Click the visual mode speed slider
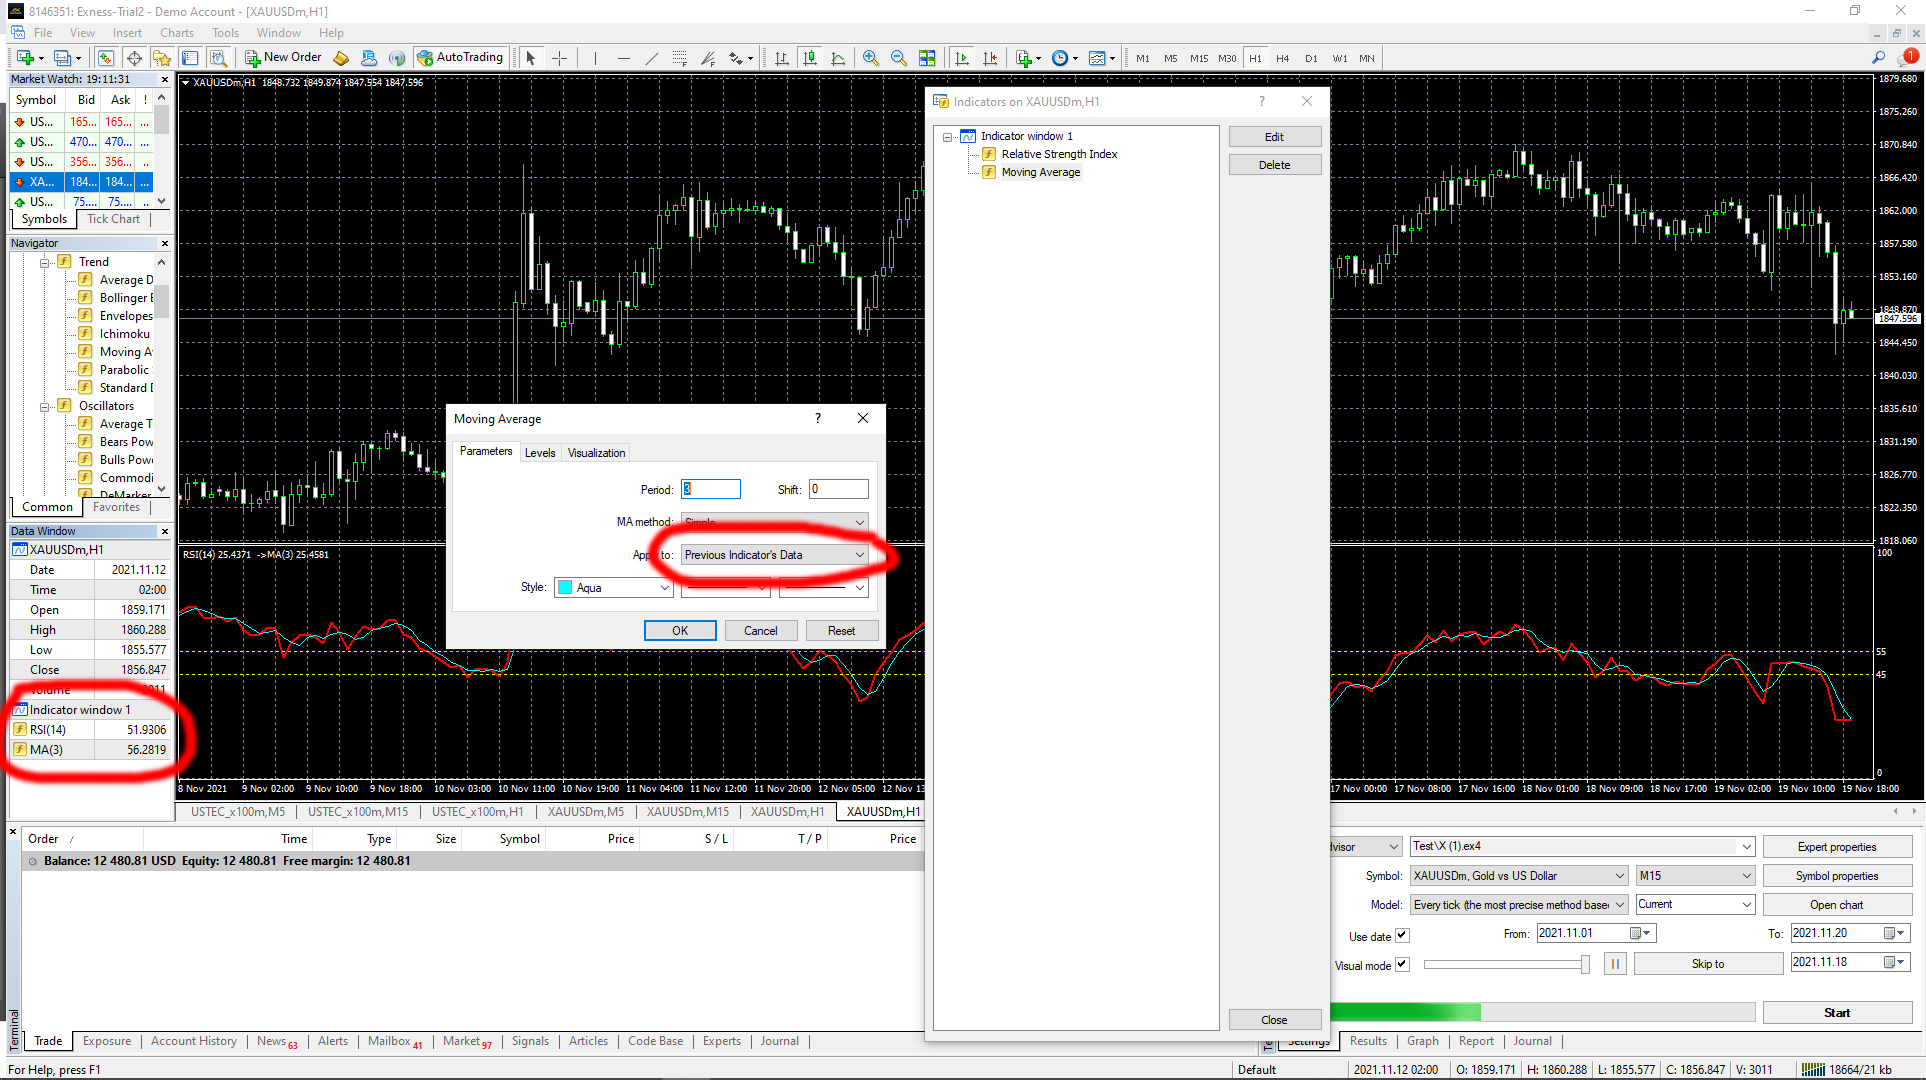Screen dimensions: 1926x1080 (x=1506, y=965)
